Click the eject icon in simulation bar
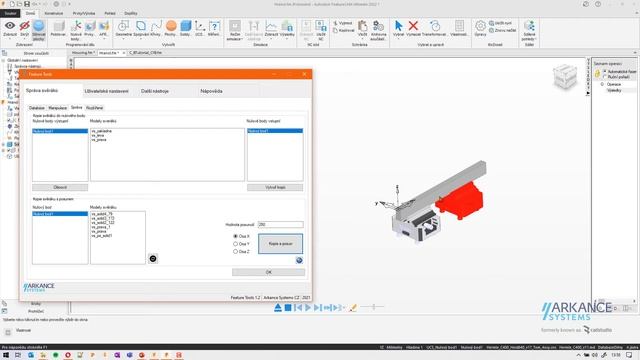Screen dimensions: 640x360 [x=278, y=307]
